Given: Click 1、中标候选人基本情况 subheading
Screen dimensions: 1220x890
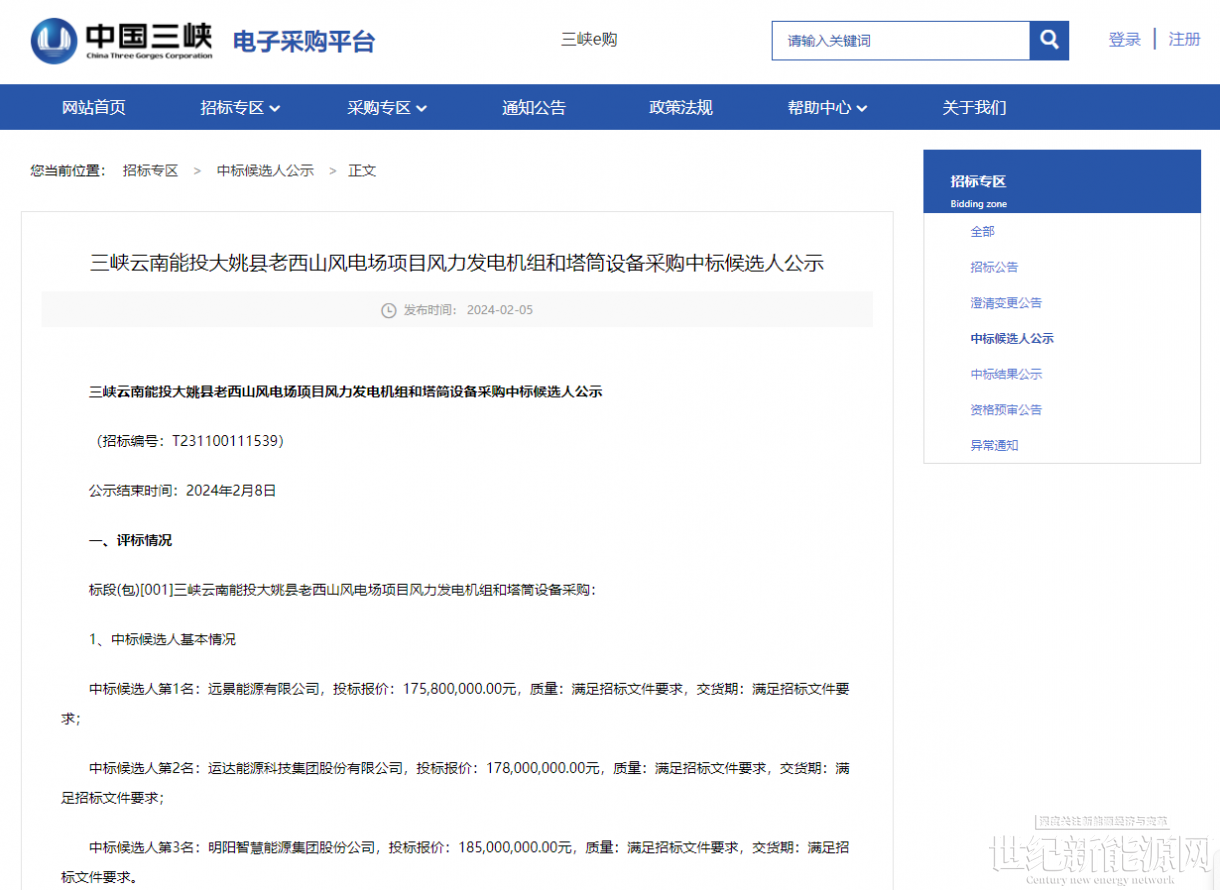Looking at the screenshot, I should 163,640.
